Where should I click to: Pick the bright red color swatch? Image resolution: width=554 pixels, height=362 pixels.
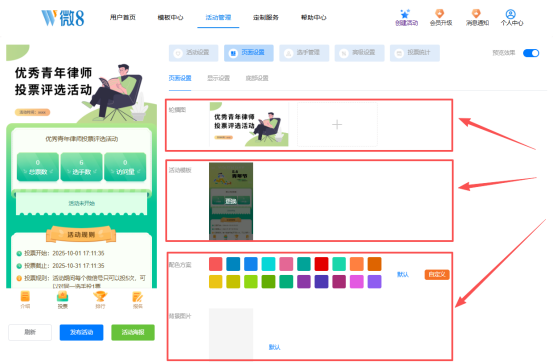(322, 264)
